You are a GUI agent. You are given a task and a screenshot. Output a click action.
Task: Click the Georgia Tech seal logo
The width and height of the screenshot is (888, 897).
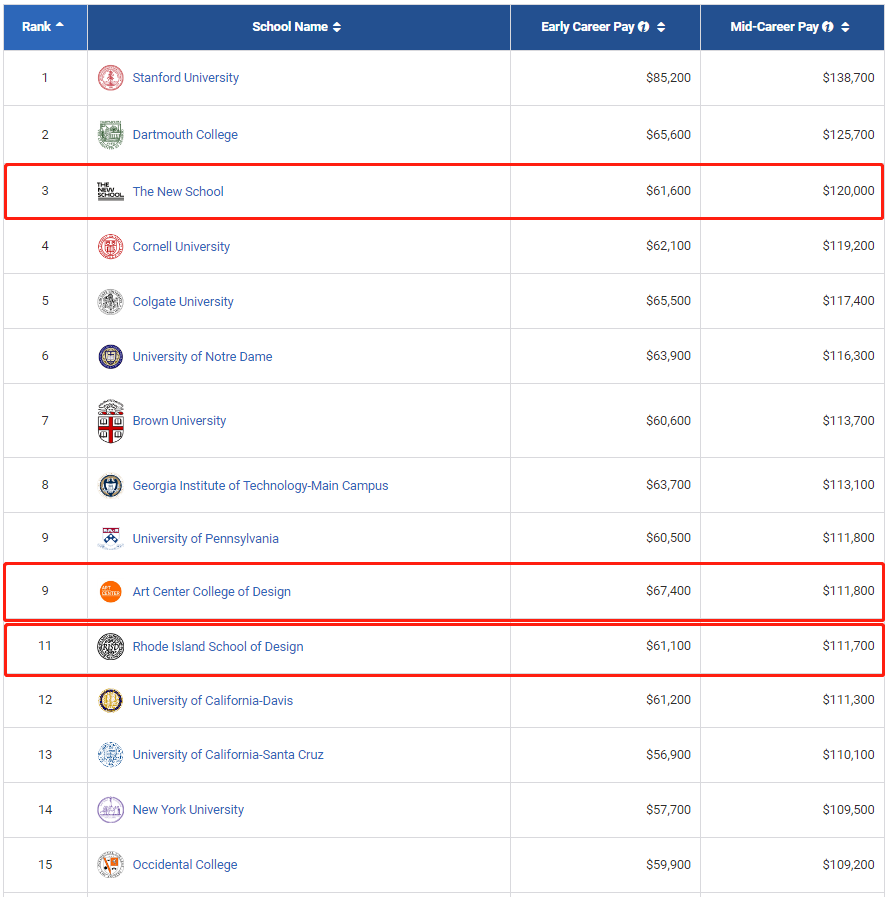point(110,485)
